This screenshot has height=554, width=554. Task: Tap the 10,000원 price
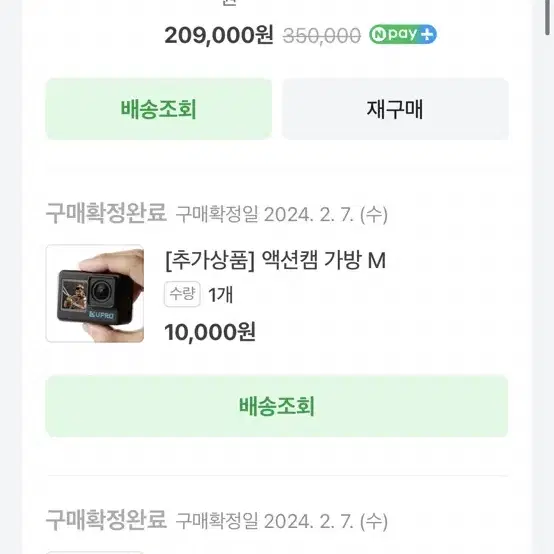point(210,332)
